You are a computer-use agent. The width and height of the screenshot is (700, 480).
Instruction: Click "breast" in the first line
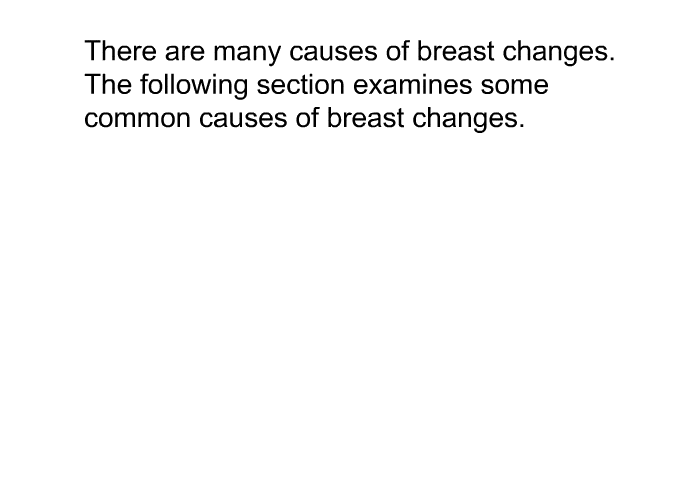455,51
